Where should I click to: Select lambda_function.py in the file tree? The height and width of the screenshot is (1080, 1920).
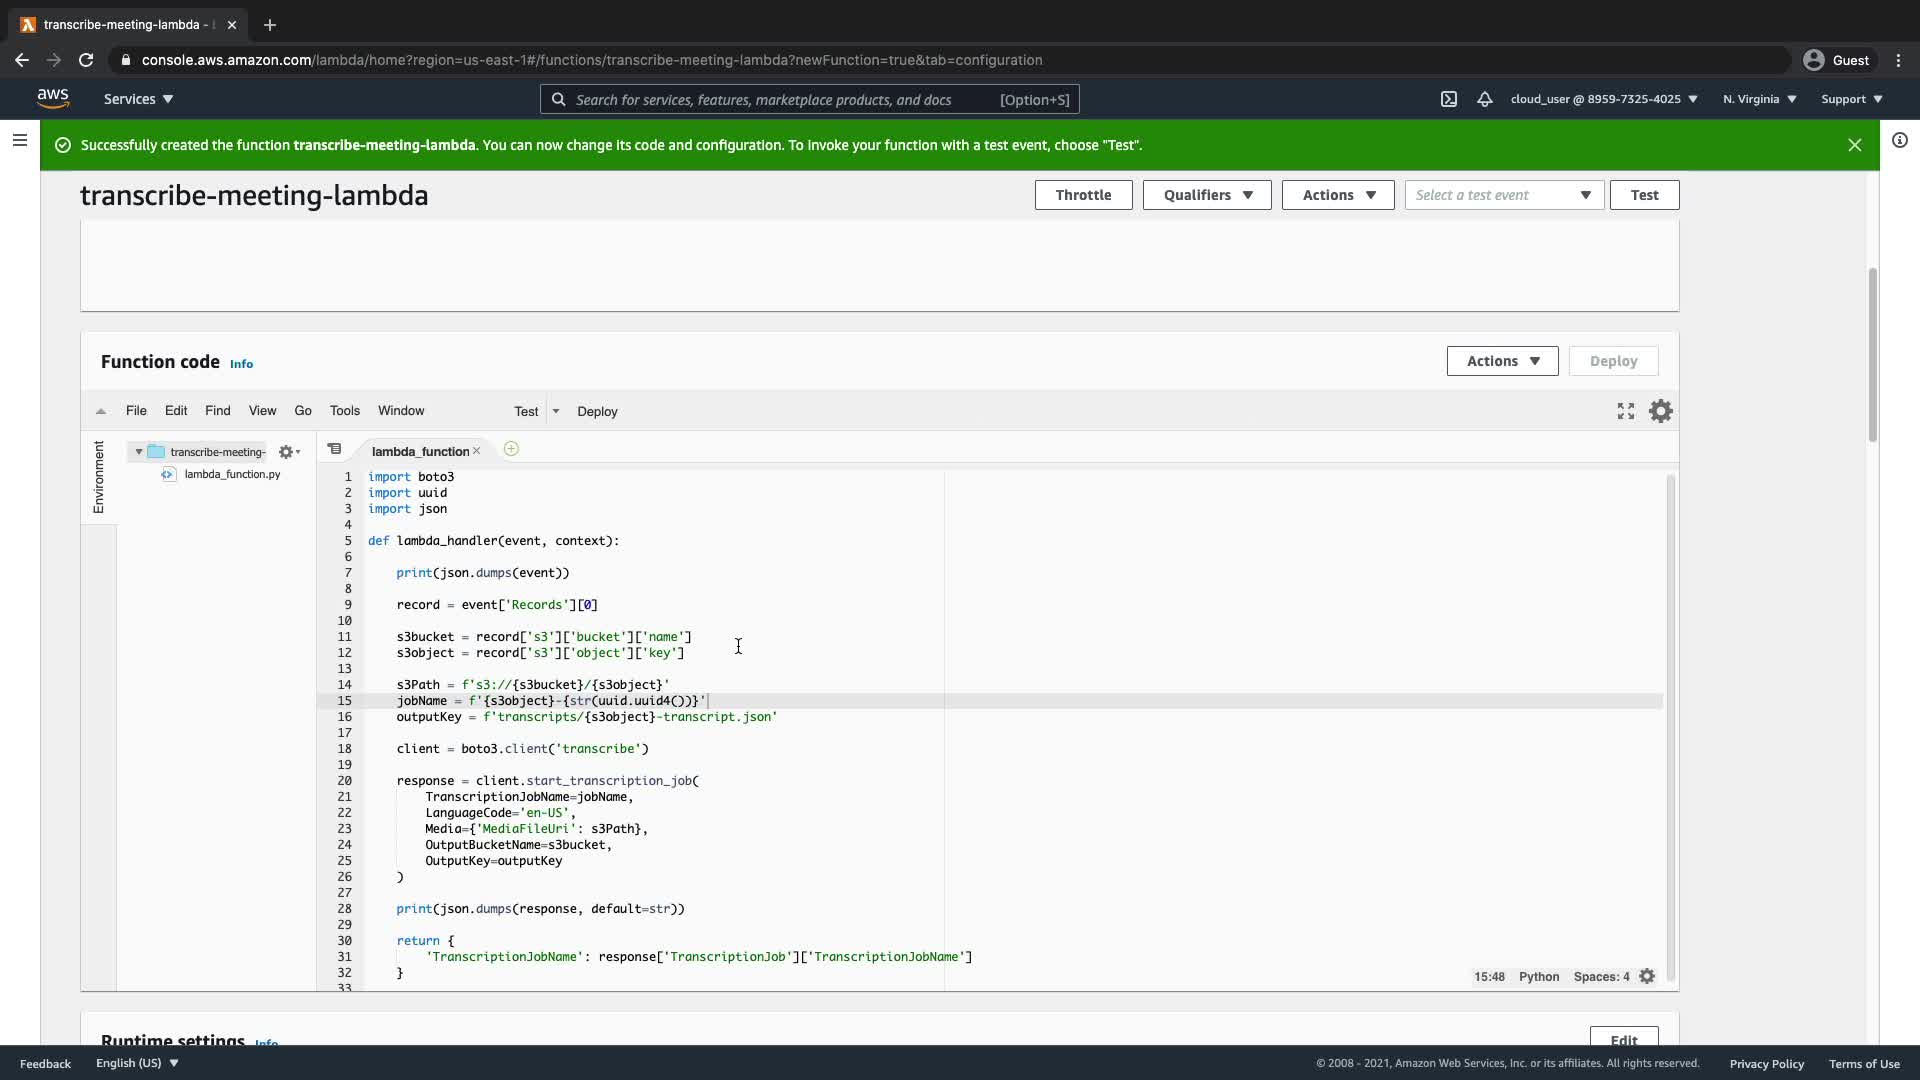coord(232,474)
